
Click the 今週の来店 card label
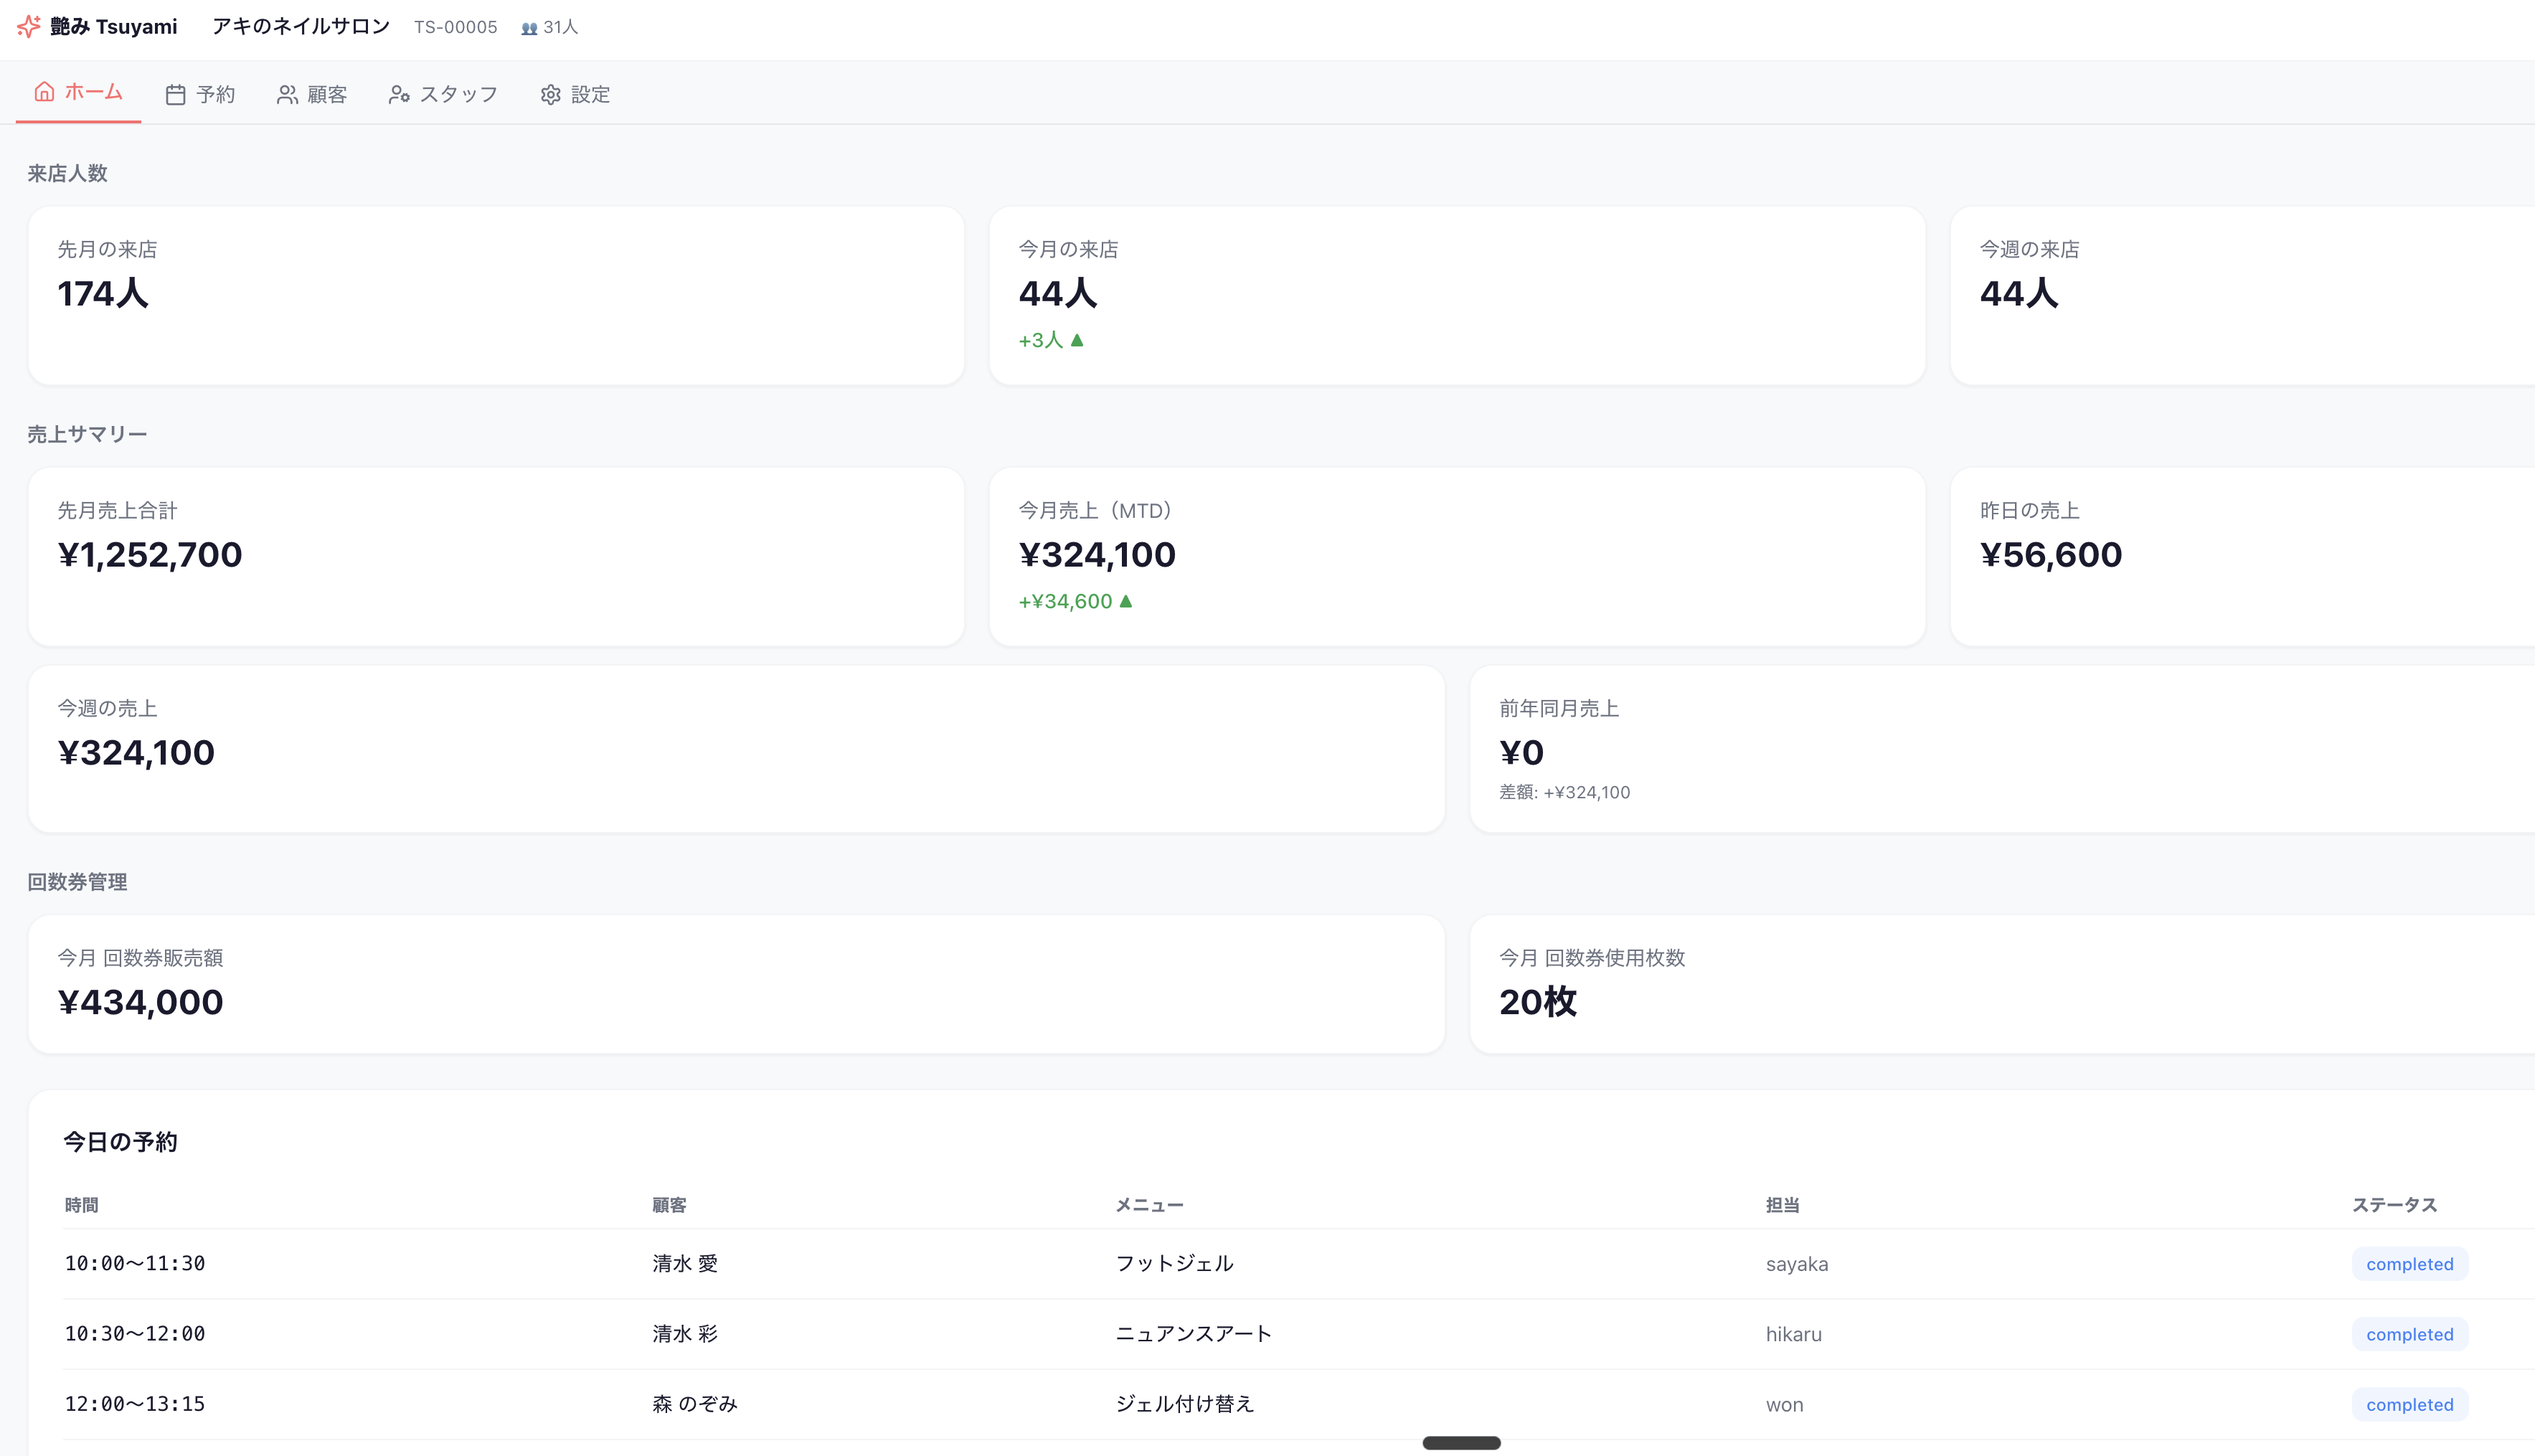coord(2030,249)
